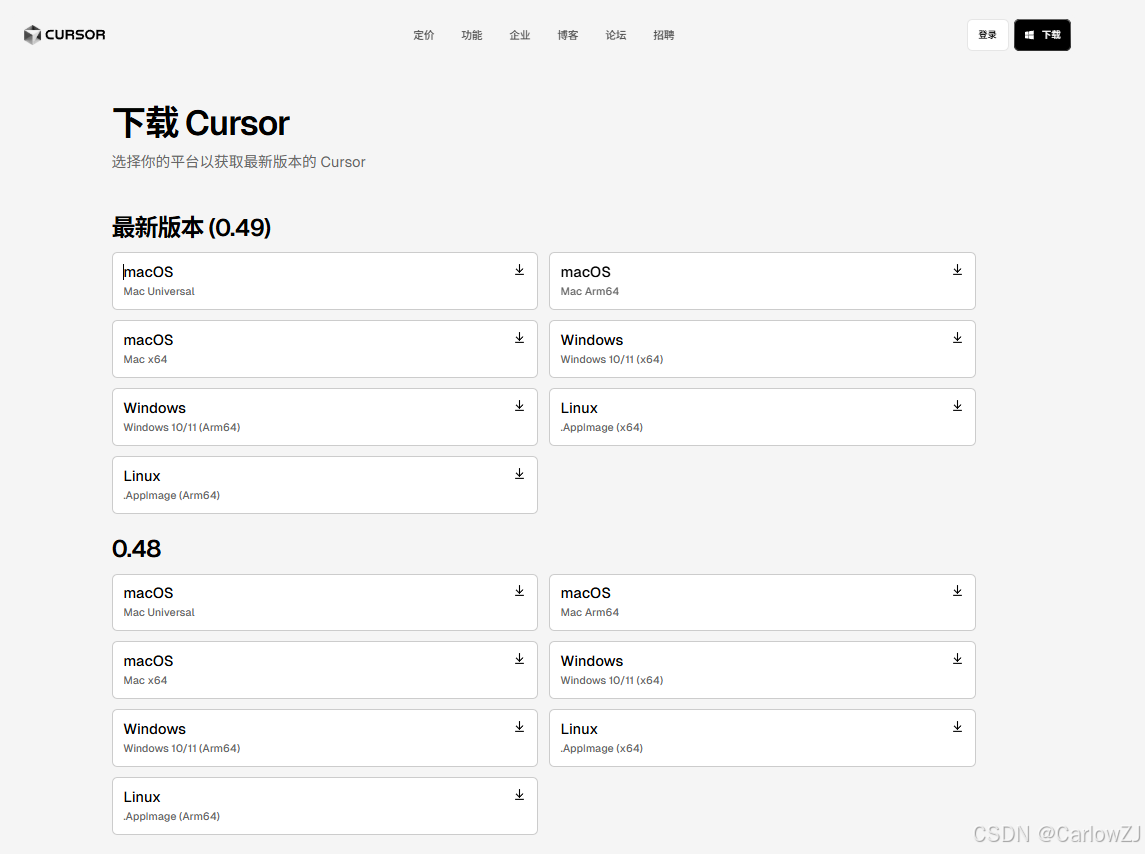Image resolution: width=1145 pixels, height=854 pixels.
Task: Open the 博客 blog page
Action: (x=567, y=35)
